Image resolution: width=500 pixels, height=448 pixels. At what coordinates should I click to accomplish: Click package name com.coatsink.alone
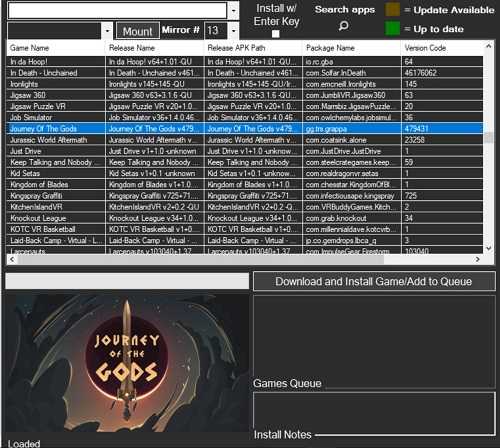pos(336,140)
